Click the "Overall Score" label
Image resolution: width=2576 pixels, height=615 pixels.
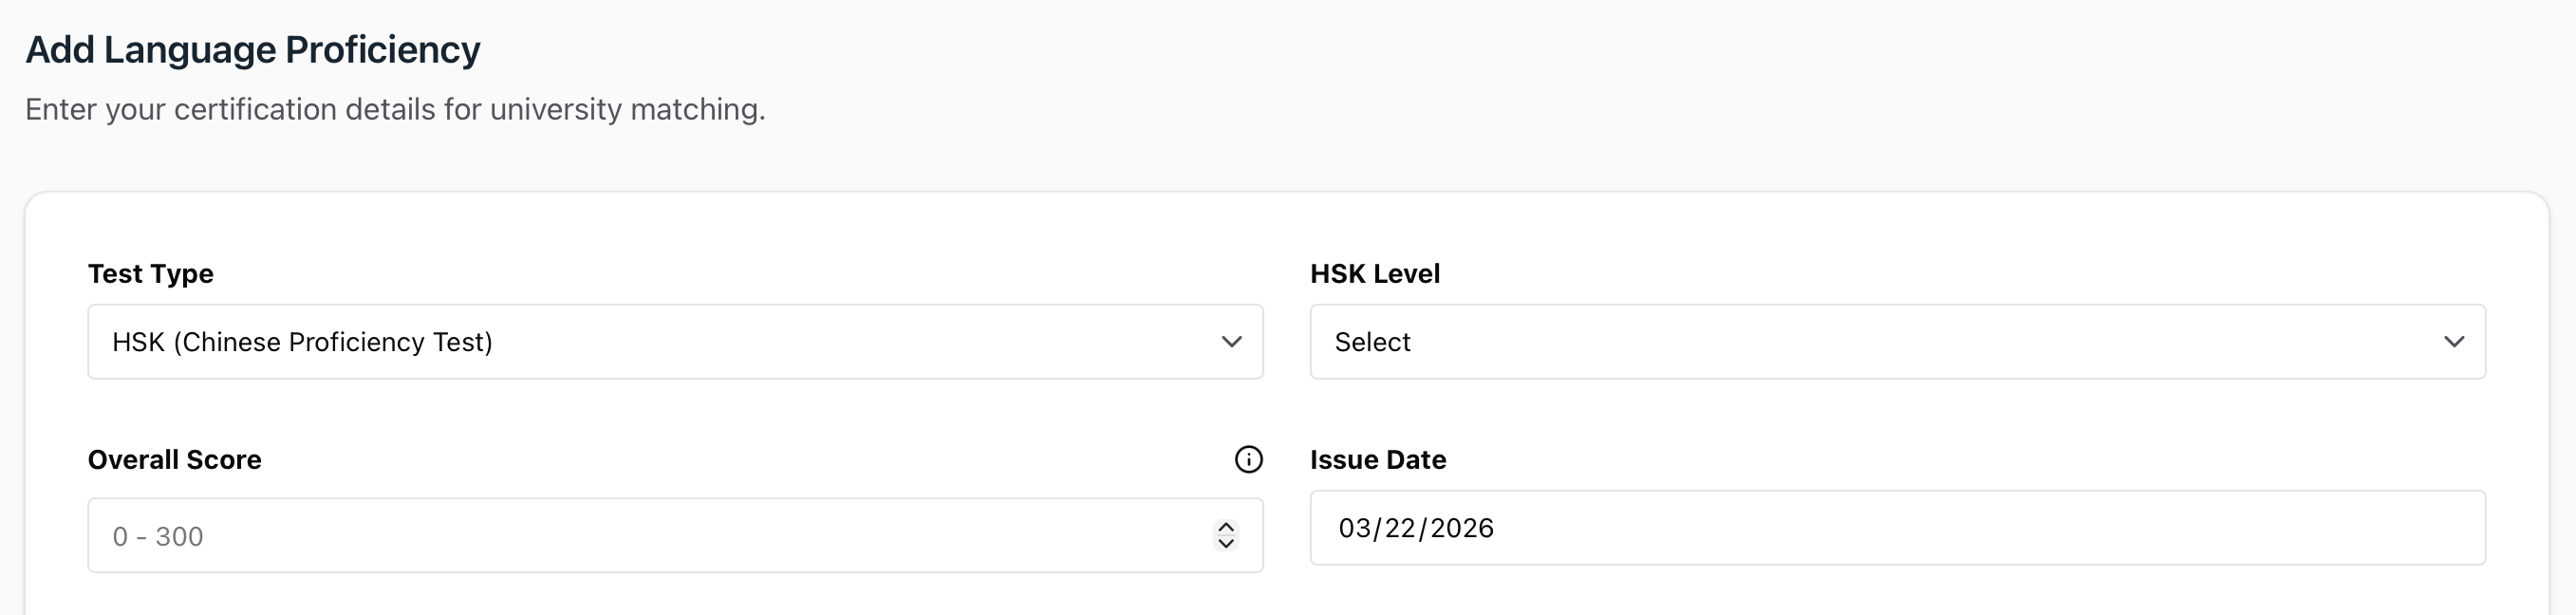coord(175,460)
